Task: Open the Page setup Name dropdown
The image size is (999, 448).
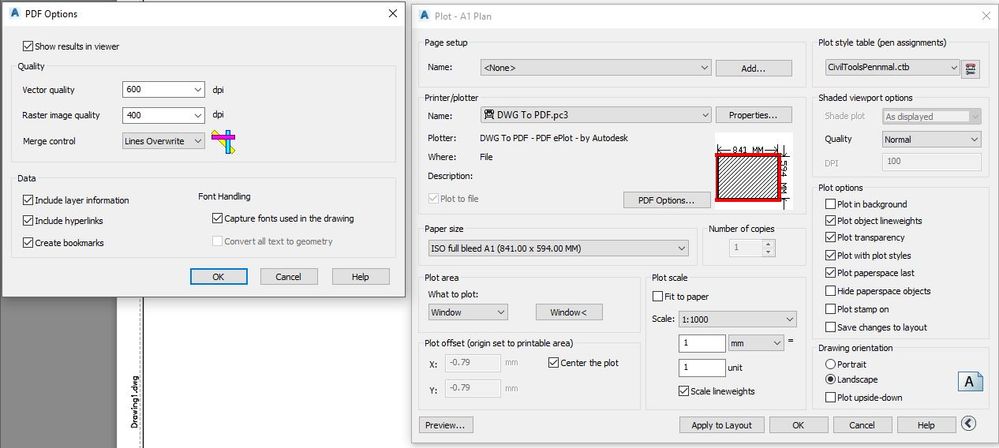Action: 595,68
